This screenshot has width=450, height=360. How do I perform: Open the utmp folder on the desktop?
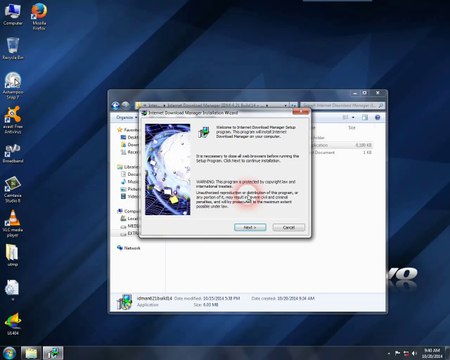[12, 255]
